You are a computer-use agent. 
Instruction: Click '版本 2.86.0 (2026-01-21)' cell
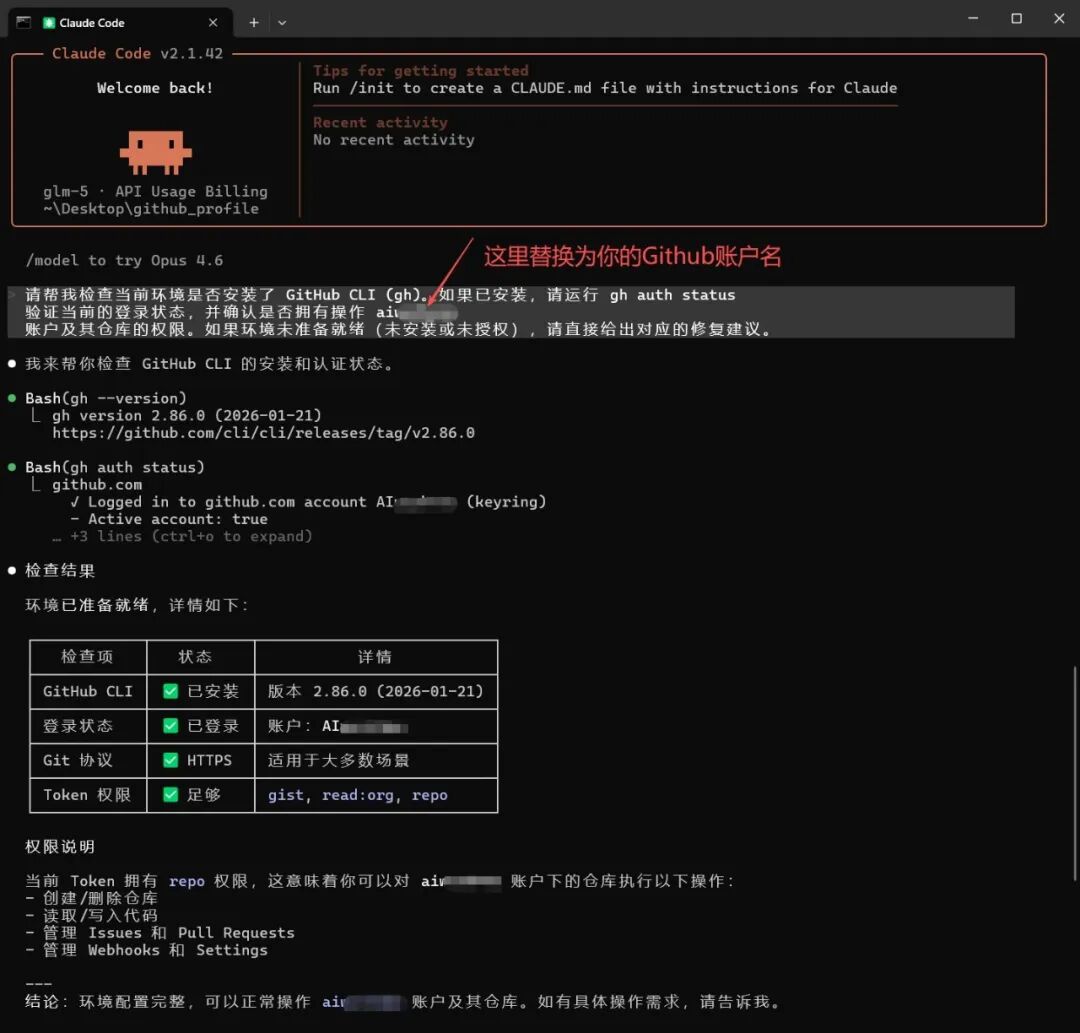pyautogui.click(x=375, y=691)
